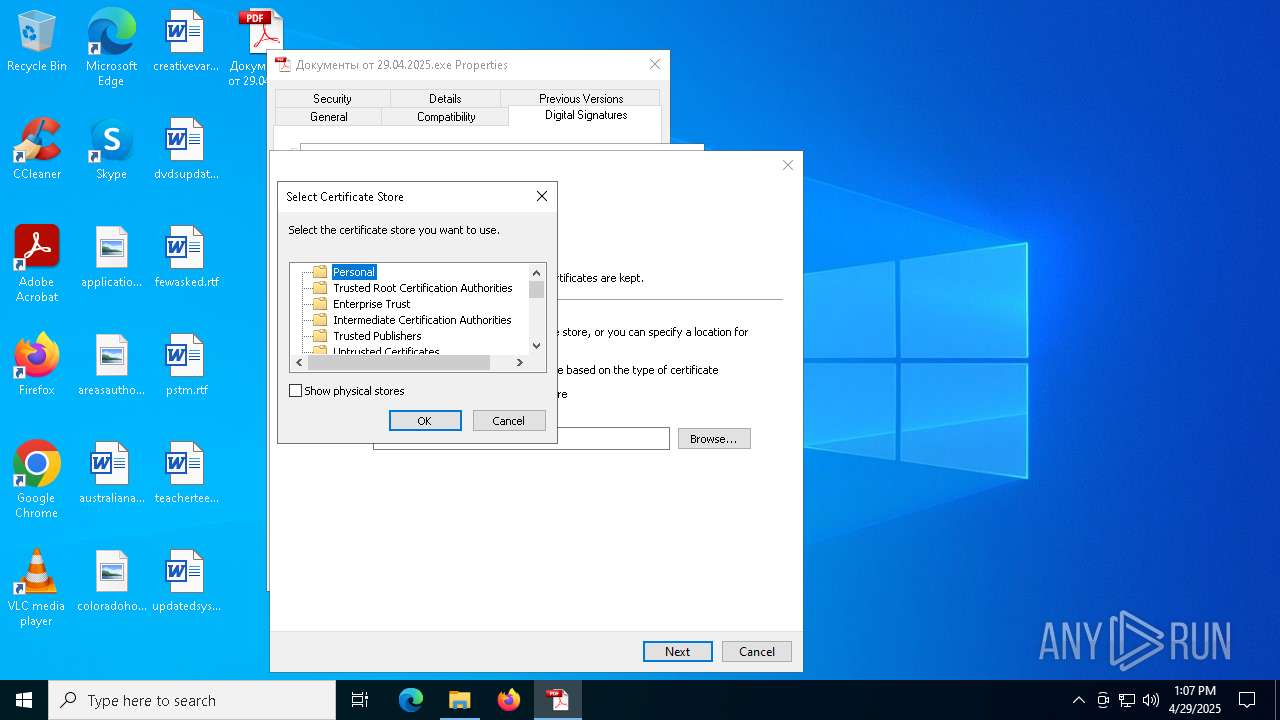
Task: Close the Select Certificate Store dialog
Action: point(542,196)
